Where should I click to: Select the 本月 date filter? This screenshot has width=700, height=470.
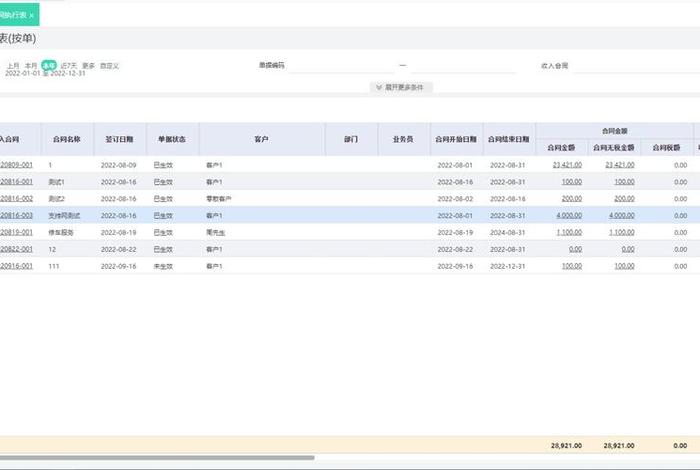(30, 66)
